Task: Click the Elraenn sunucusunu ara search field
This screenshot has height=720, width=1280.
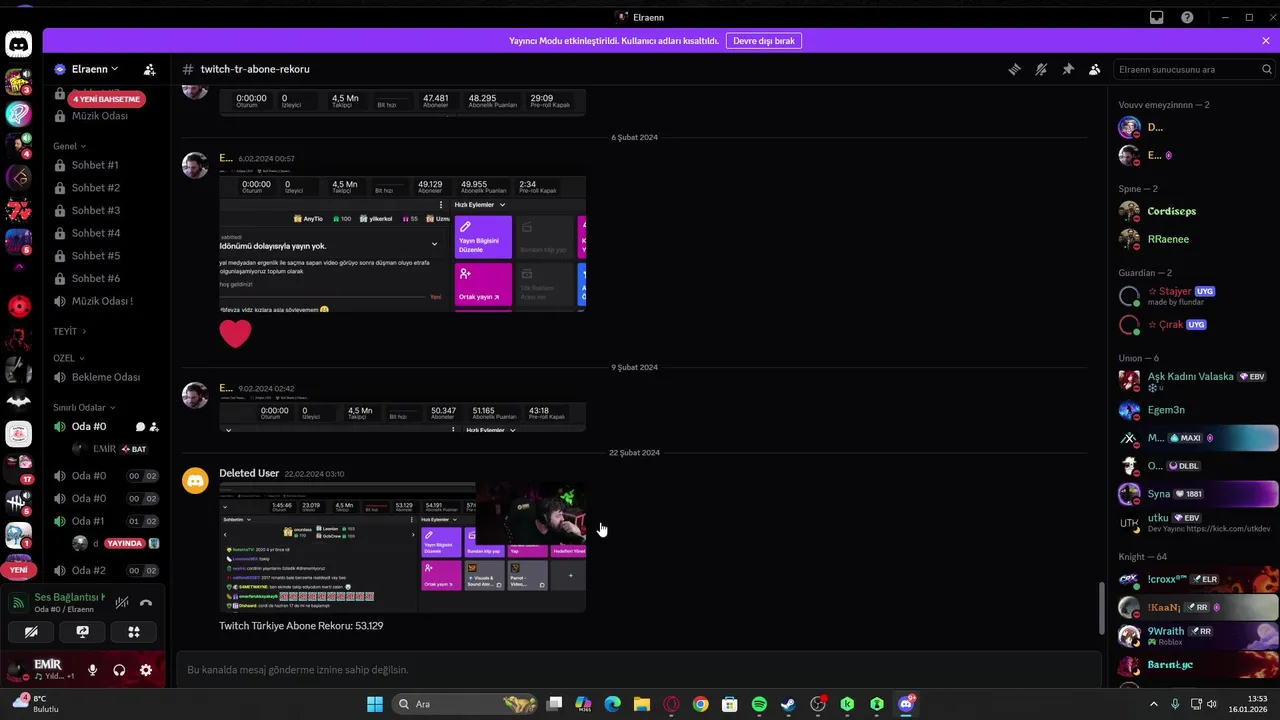Action: [1195, 69]
